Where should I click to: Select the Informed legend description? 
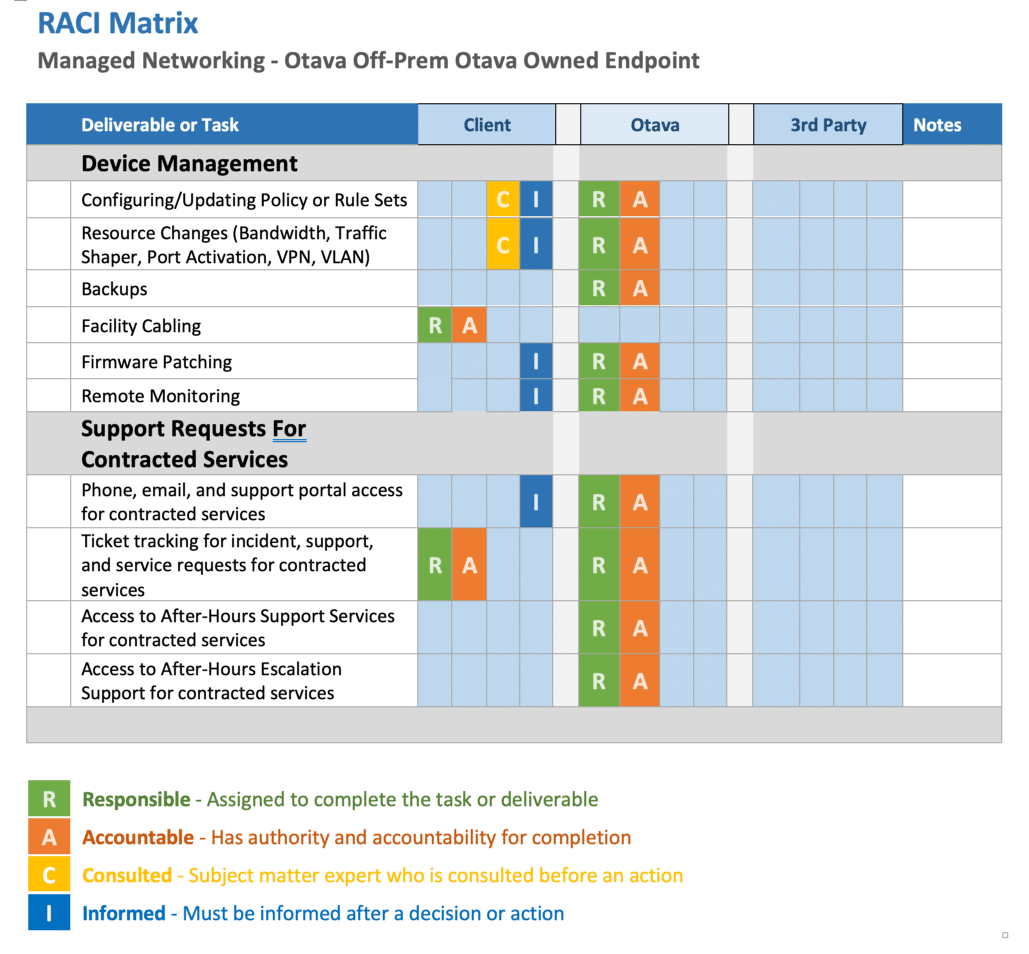(x=323, y=913)
